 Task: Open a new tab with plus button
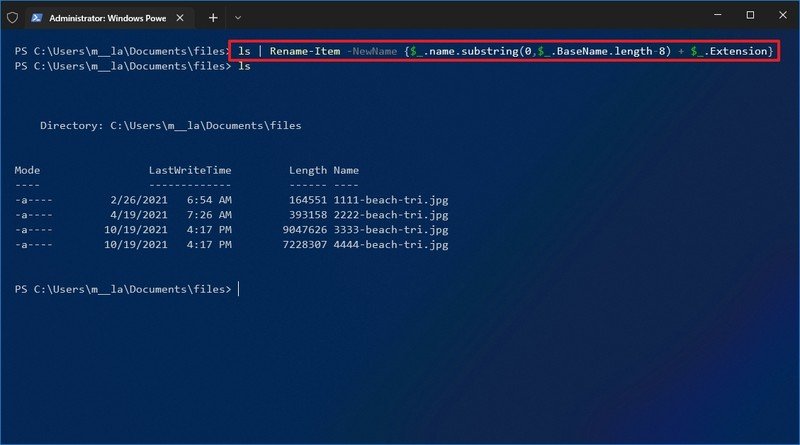pos(213,17)
